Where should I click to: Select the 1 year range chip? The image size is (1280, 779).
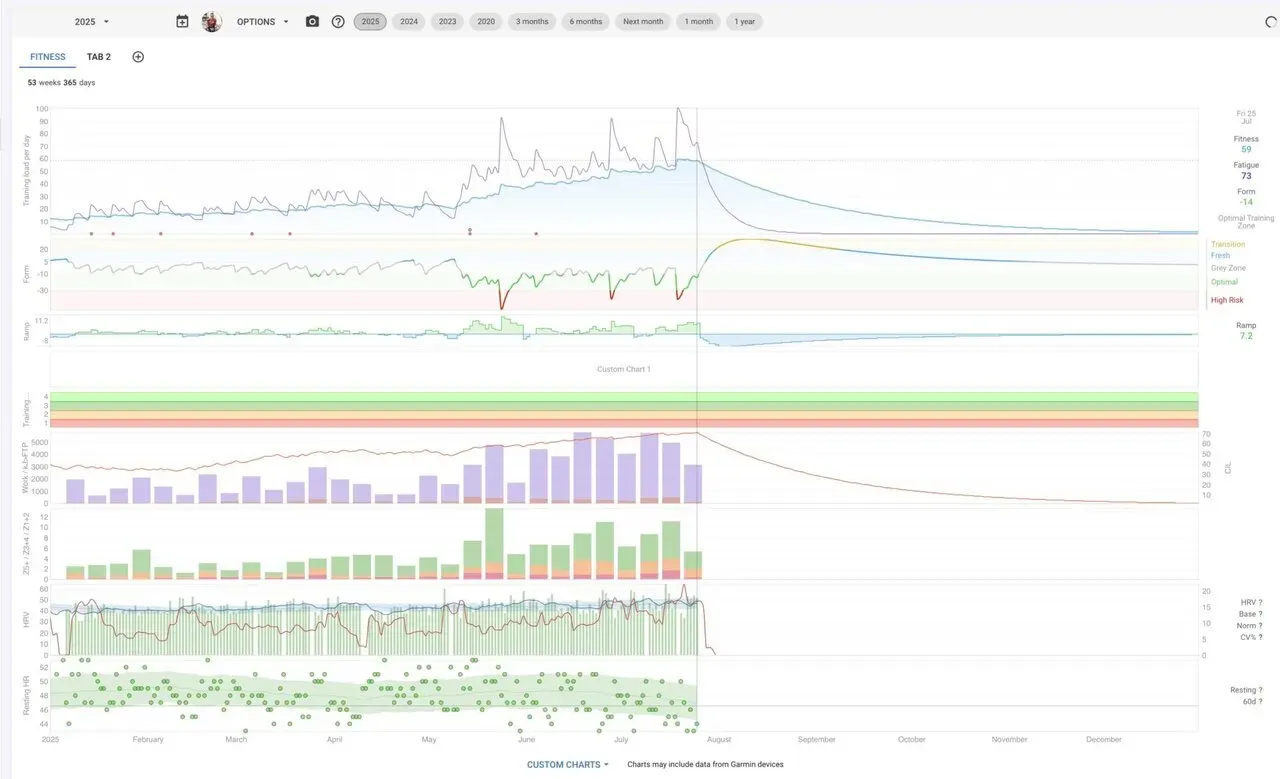pyautogui.click(x=744, y=21)
